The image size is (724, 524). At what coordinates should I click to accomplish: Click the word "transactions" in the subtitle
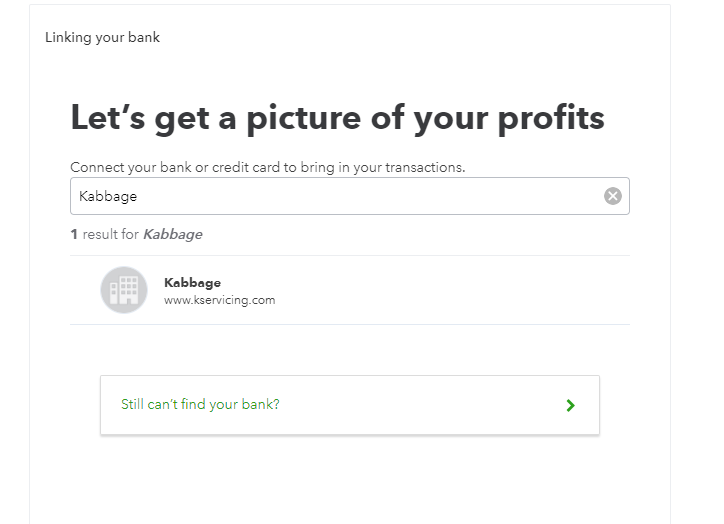[x=421, y=167]
